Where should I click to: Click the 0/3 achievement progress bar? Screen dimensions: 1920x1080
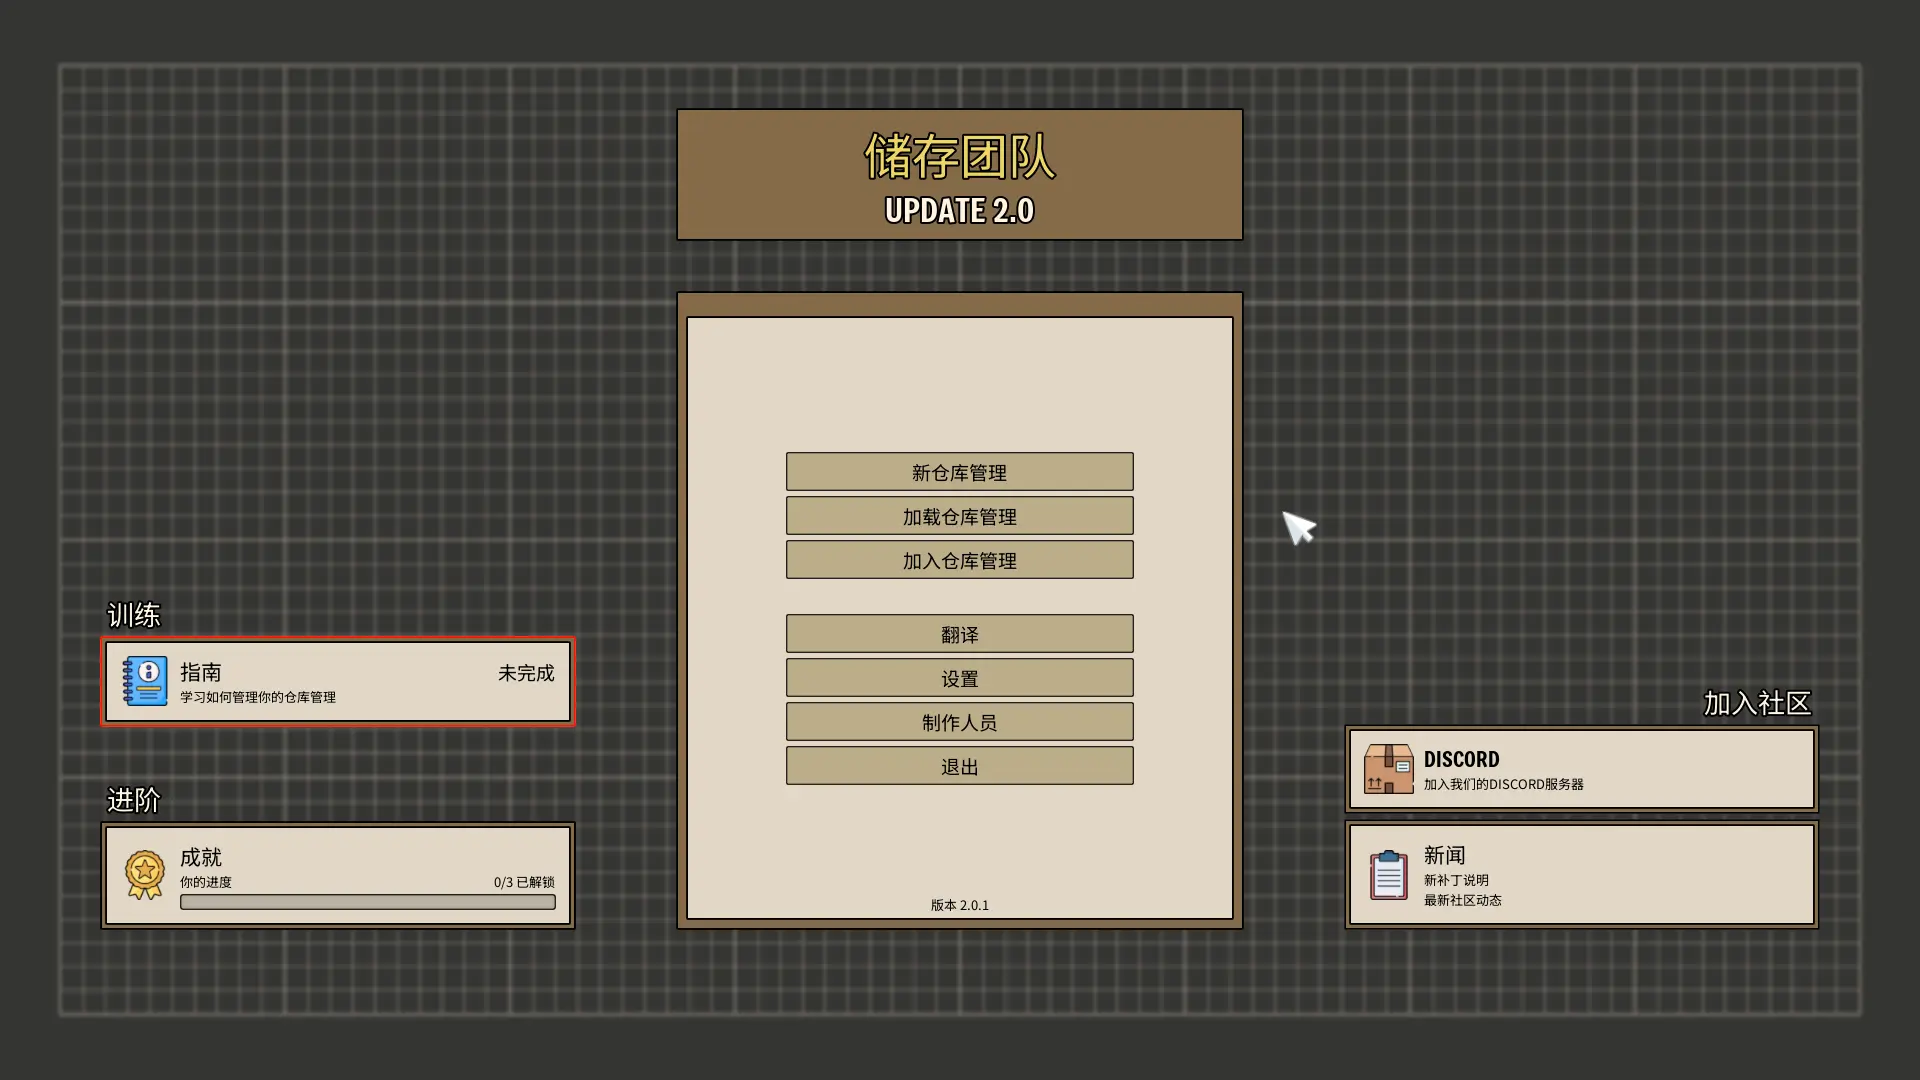pyautogui.click(x=368, y=902)
